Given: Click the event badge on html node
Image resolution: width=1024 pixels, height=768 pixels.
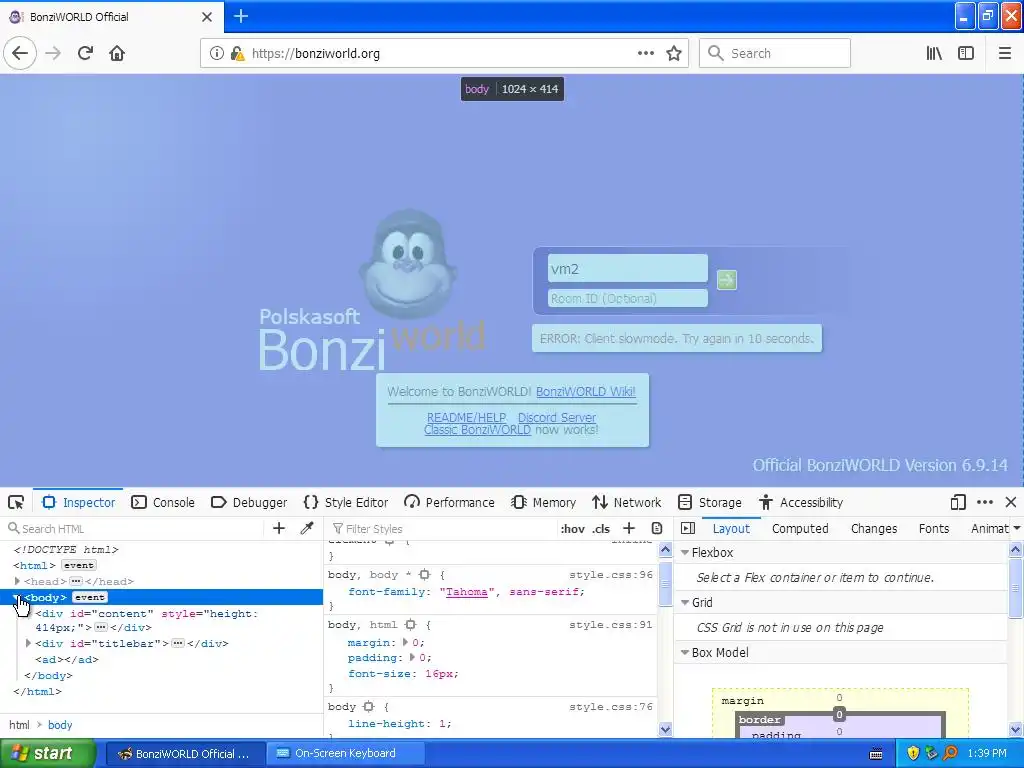Looking at the screenshot, I should [x=79, y=565].
